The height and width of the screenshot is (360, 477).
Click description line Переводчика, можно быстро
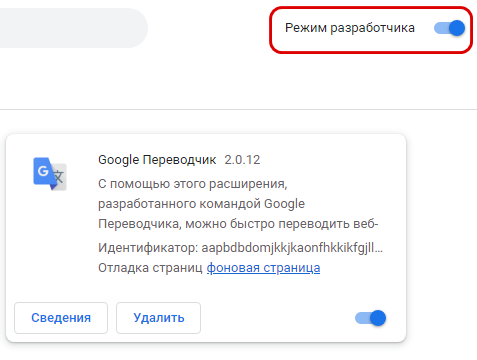point(238,224)
